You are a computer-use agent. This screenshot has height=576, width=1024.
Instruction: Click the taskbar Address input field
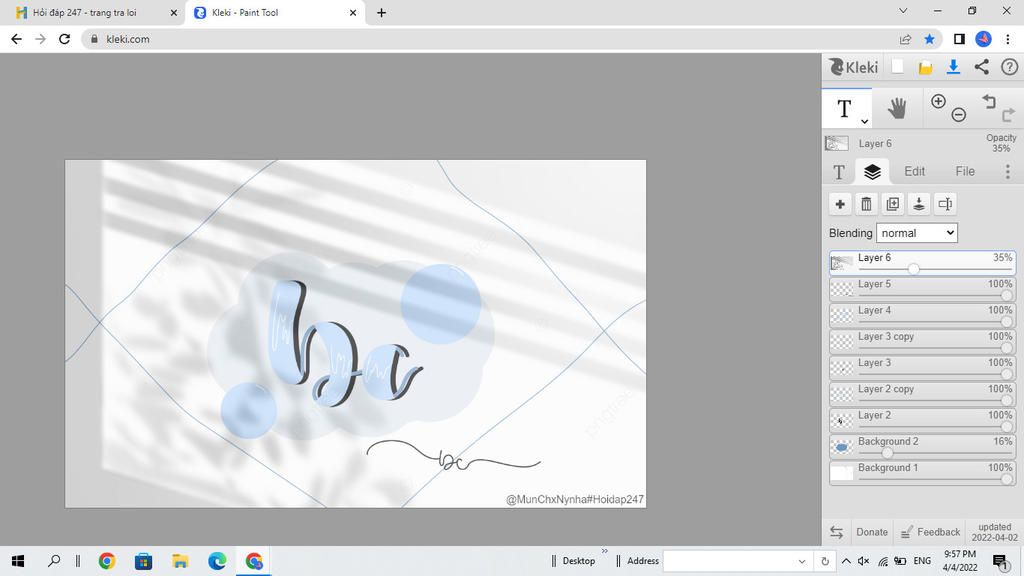(730, 561)
